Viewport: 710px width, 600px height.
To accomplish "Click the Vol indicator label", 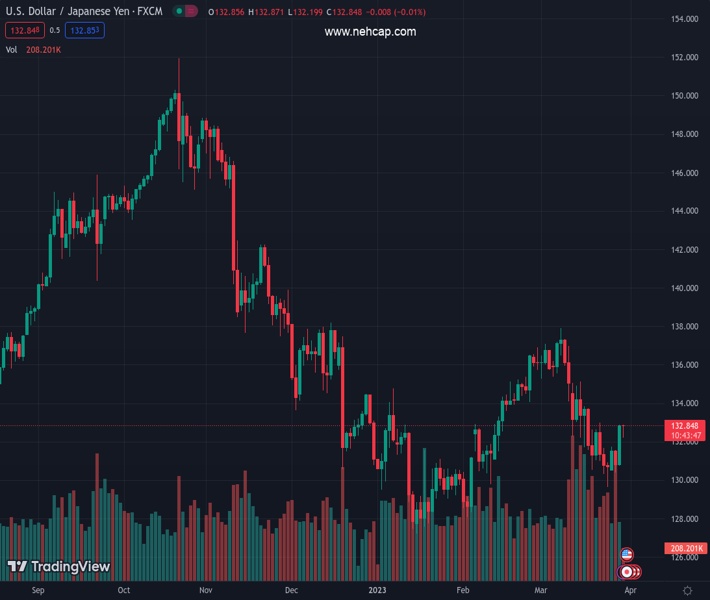I will point(11,49).
